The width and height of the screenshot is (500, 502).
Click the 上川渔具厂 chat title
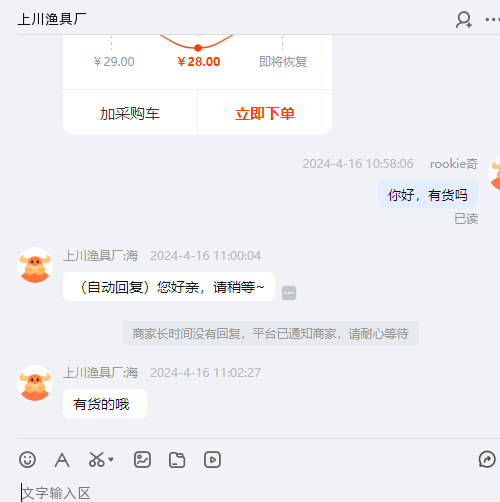52,19
